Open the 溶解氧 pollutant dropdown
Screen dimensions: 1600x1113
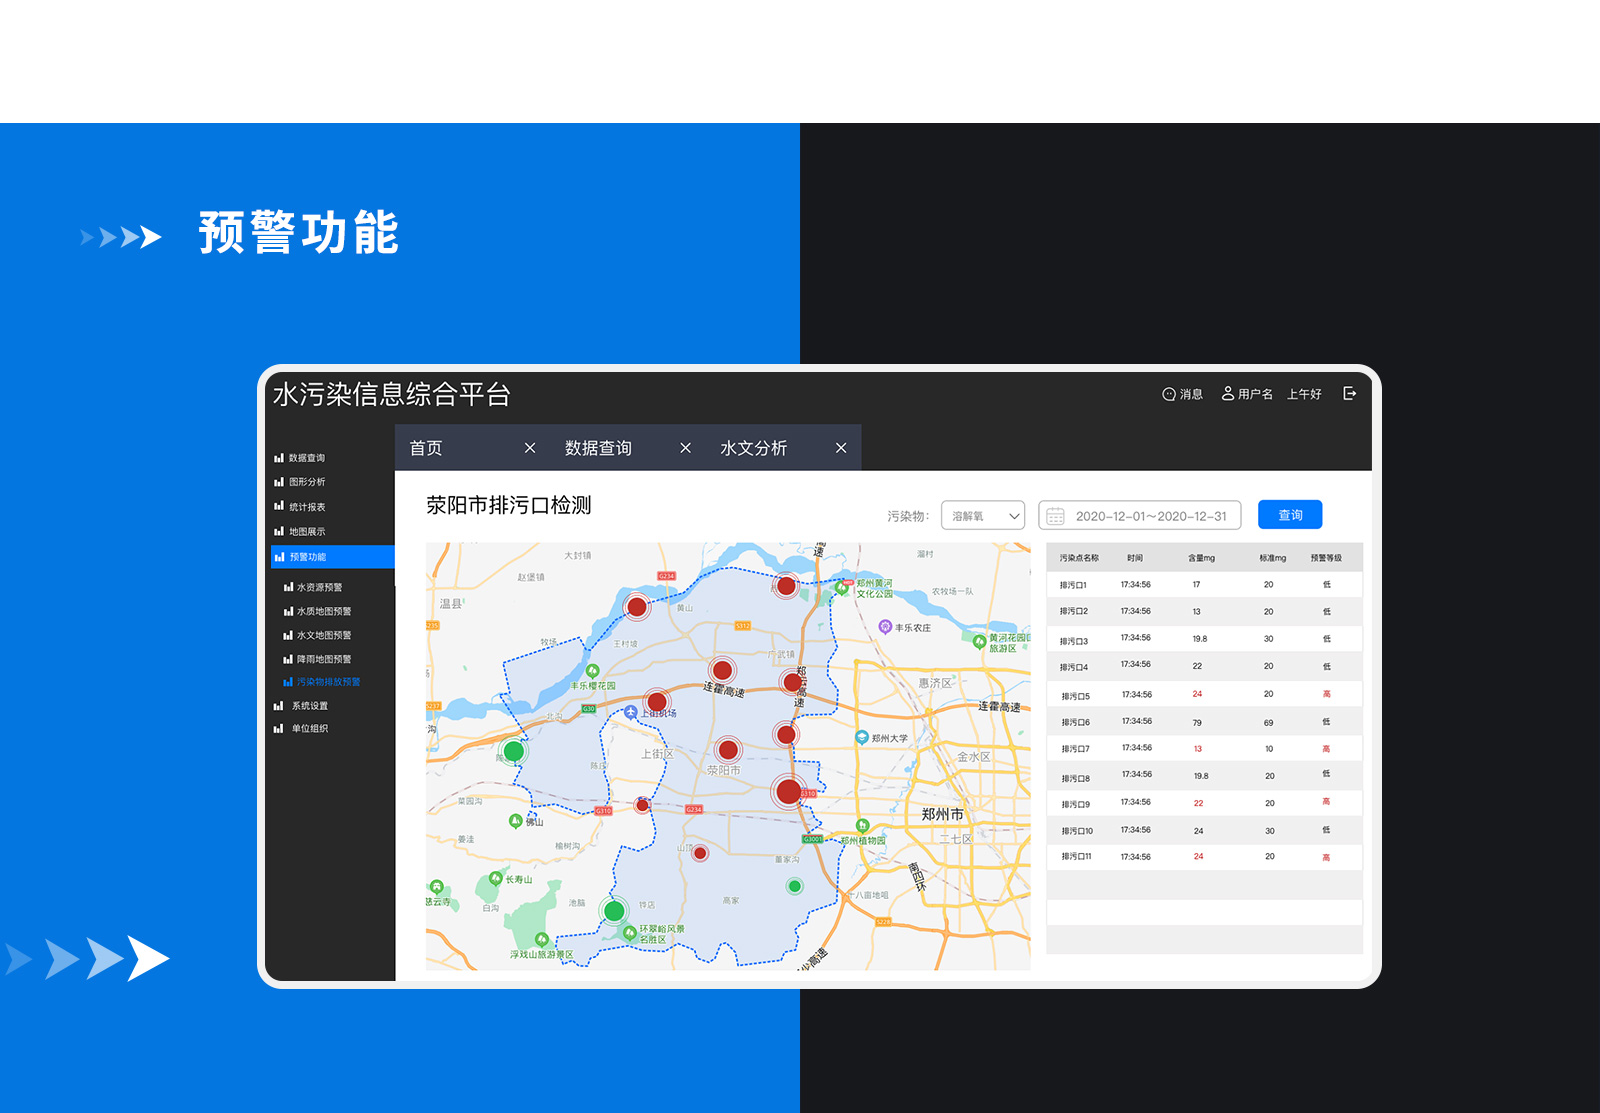pyautogui.click(x=983, y=516)
